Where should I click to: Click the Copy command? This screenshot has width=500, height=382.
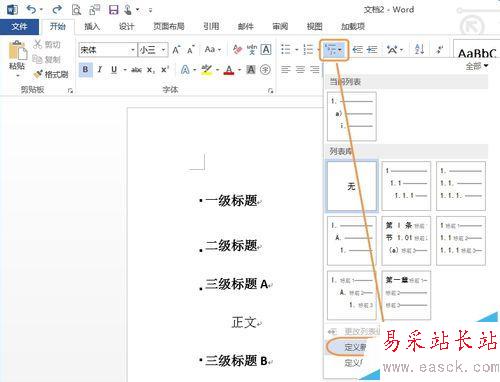click(x=47, y=59)
